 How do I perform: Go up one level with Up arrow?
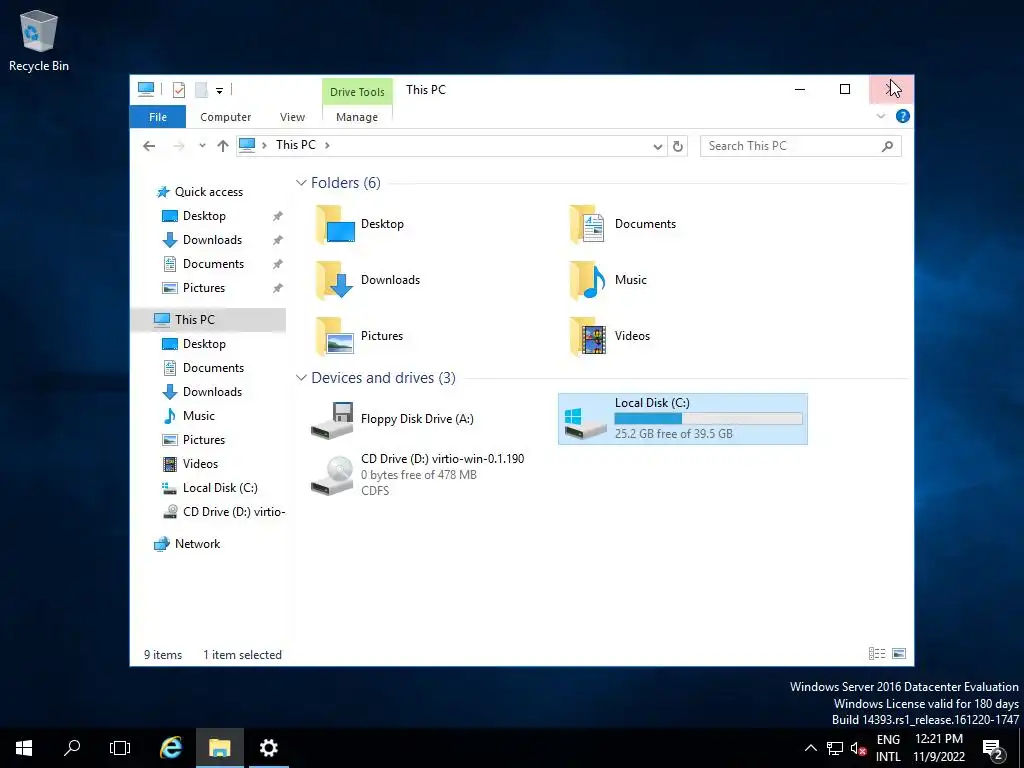click(223, 146)
